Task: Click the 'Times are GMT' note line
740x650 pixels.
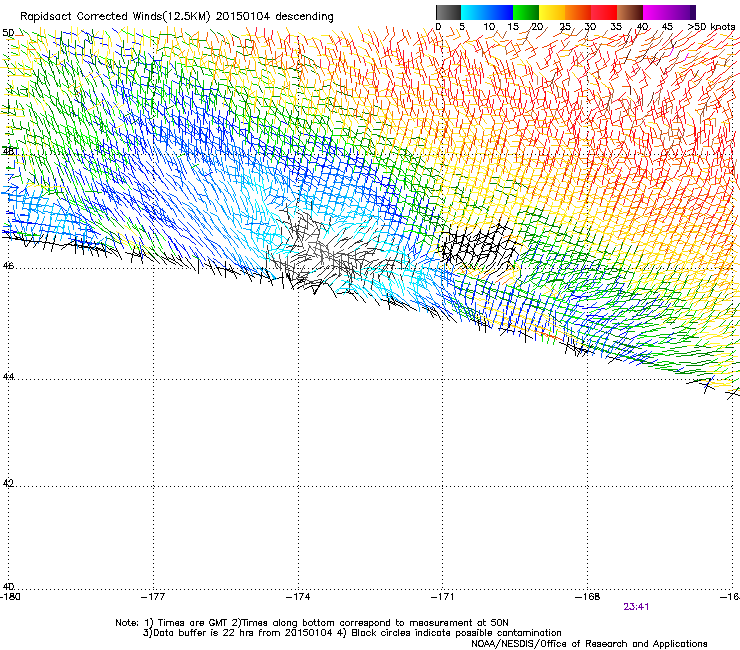Action: (311, 623)
